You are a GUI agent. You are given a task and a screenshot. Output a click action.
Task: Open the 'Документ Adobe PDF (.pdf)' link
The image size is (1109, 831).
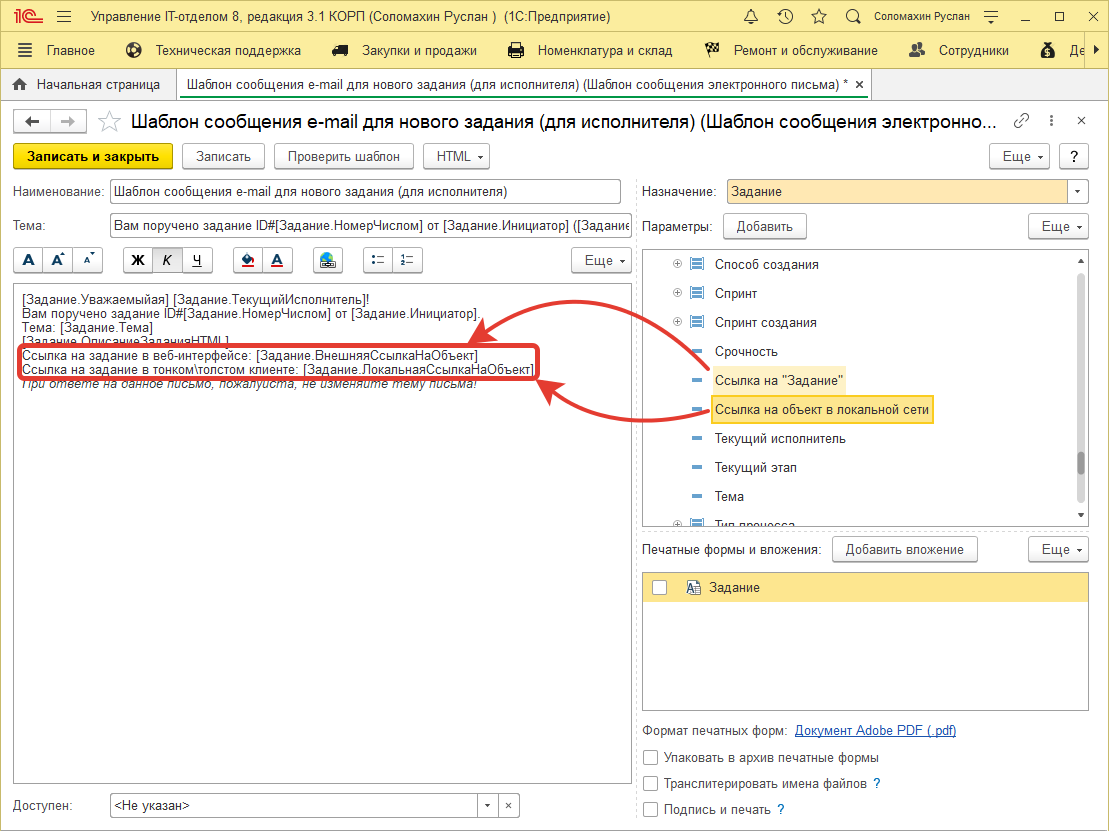875,731
